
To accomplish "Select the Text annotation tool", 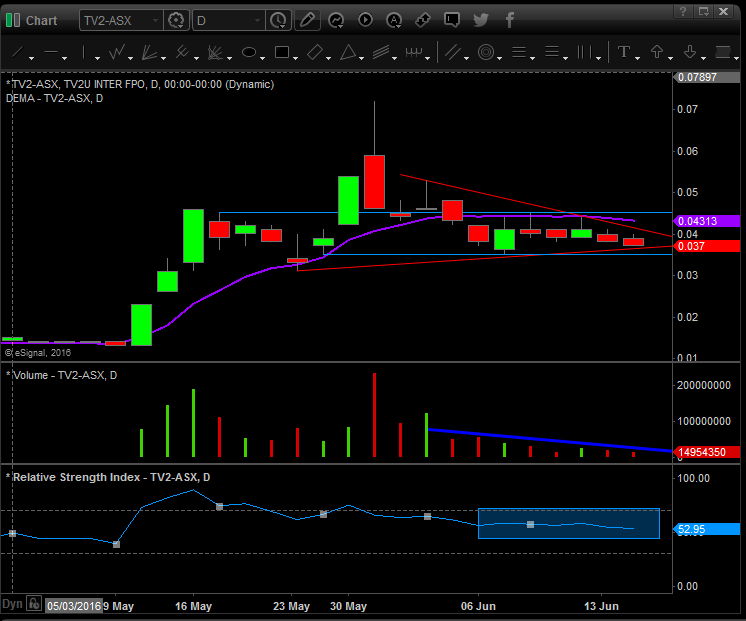I will click(x=624, y=52).
